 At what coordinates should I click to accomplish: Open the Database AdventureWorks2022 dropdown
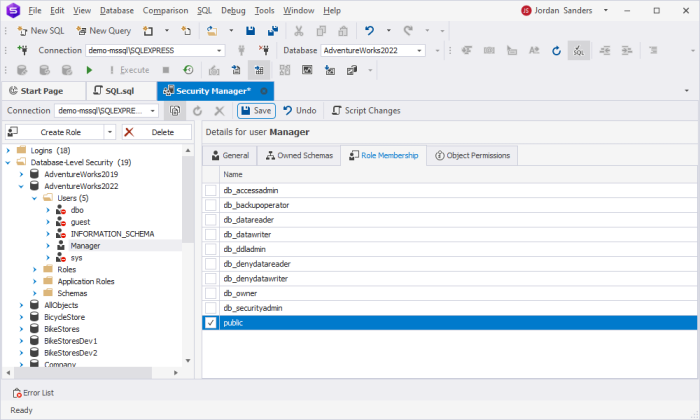pos(419,50)
